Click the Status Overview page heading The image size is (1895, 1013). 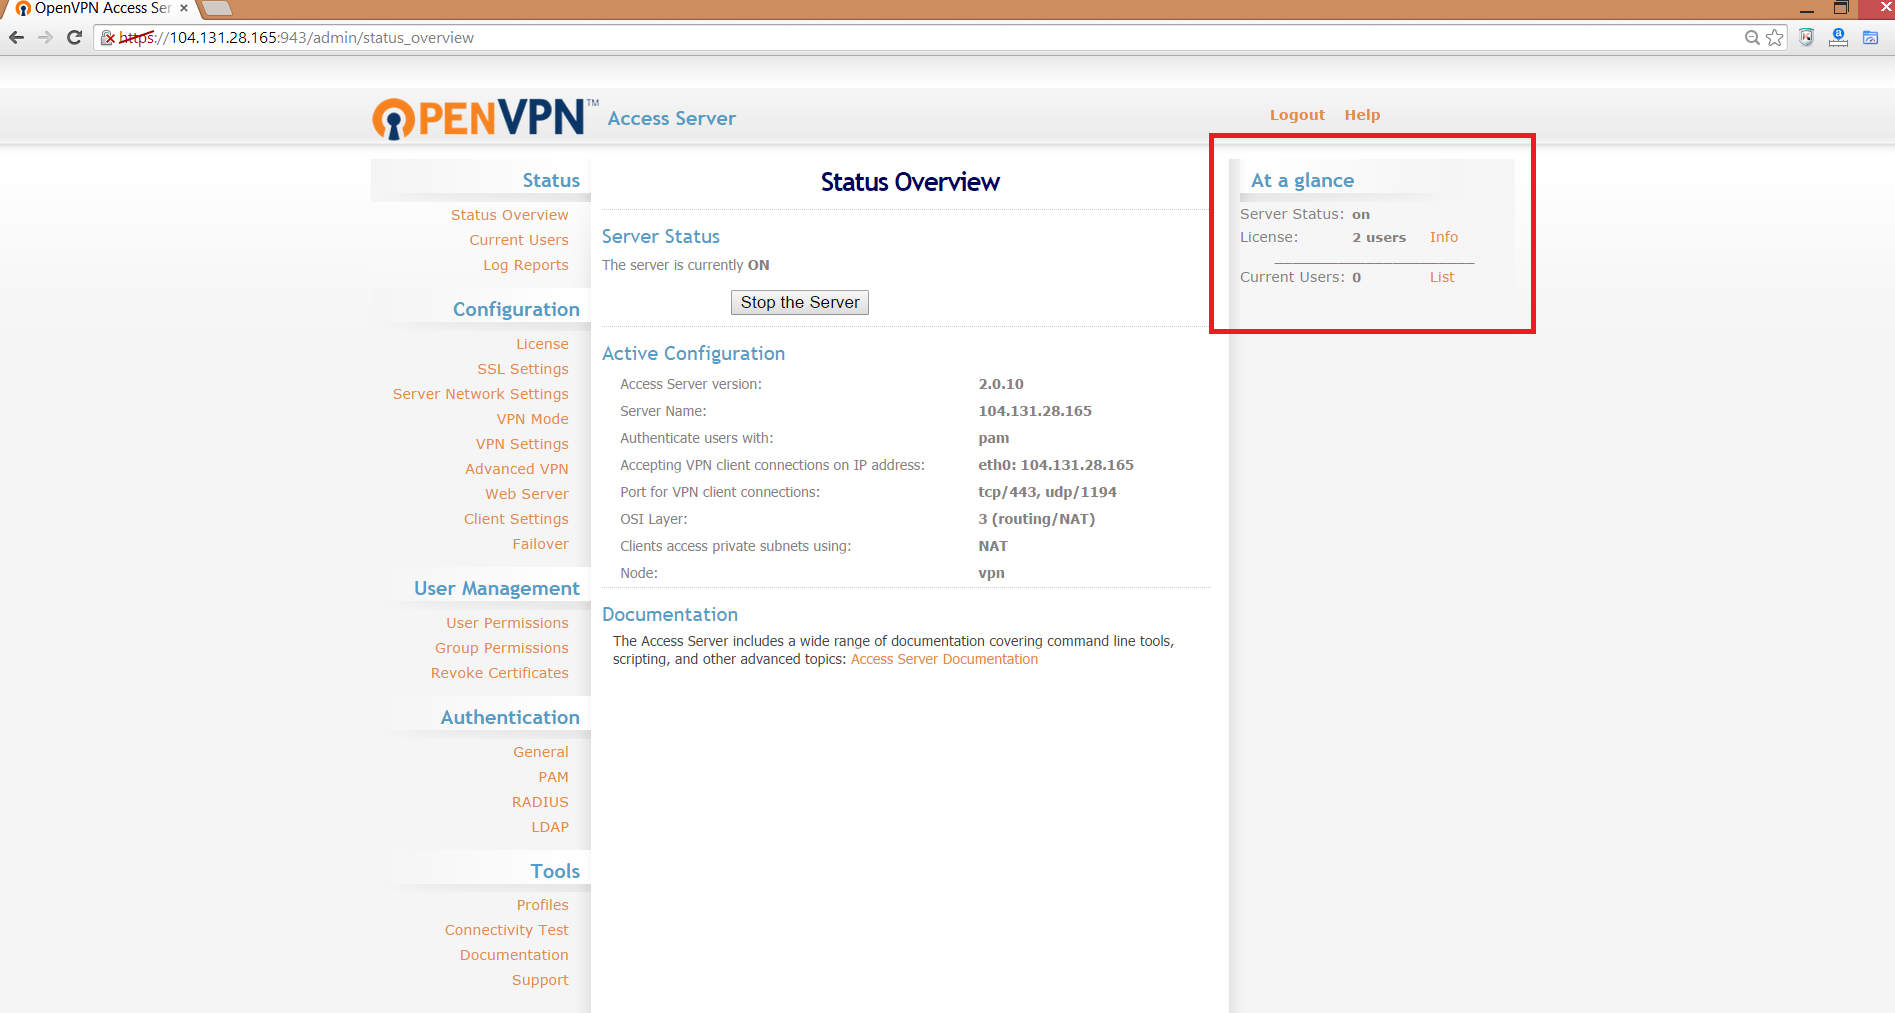pos(910,182)
